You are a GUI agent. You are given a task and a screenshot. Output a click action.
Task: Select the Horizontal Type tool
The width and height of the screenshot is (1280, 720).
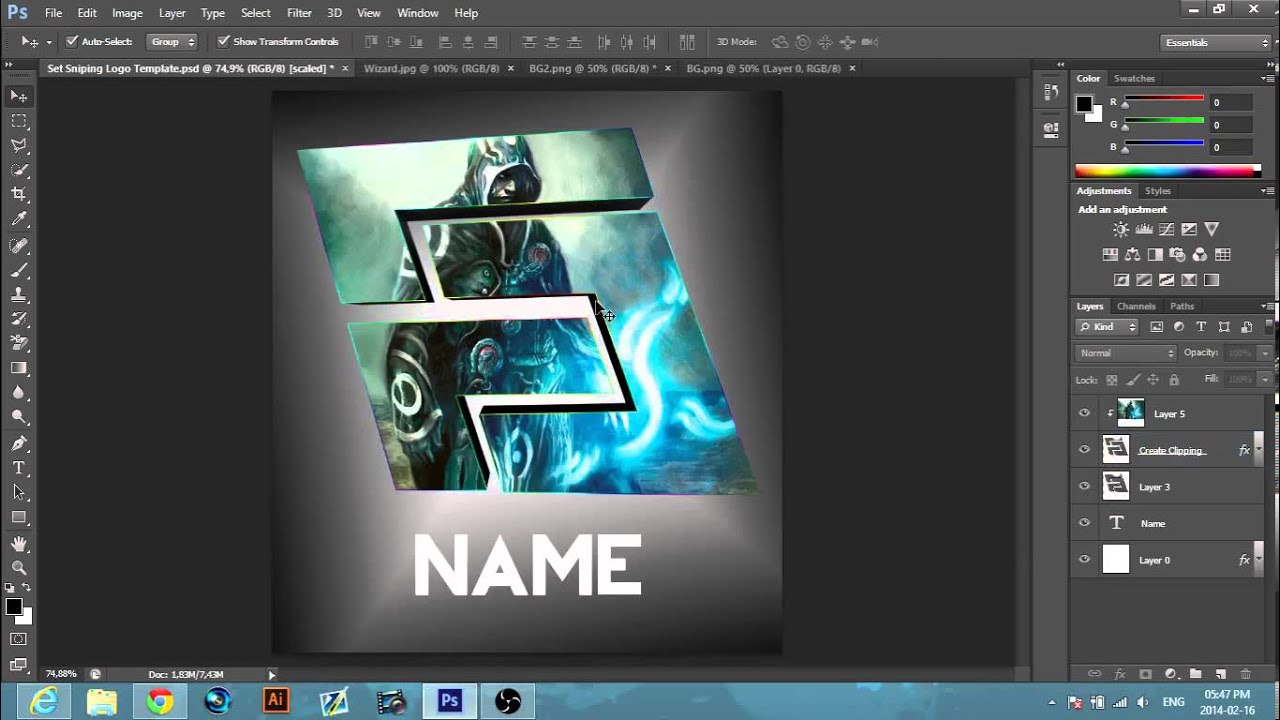pos(19,468)
